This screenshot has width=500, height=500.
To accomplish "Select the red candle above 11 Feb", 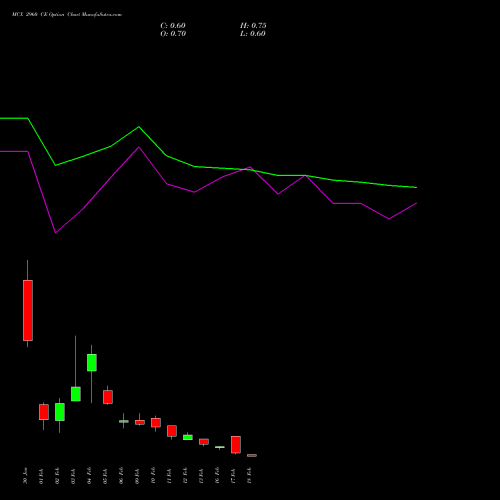I will (172, 431).
